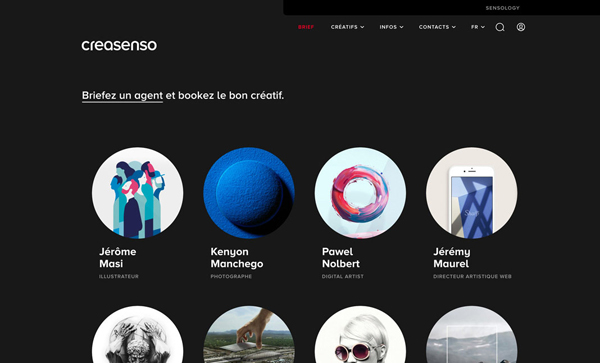
Task: Open the sunglasses woman portrait thumbnail
Action: coord(360,334)
